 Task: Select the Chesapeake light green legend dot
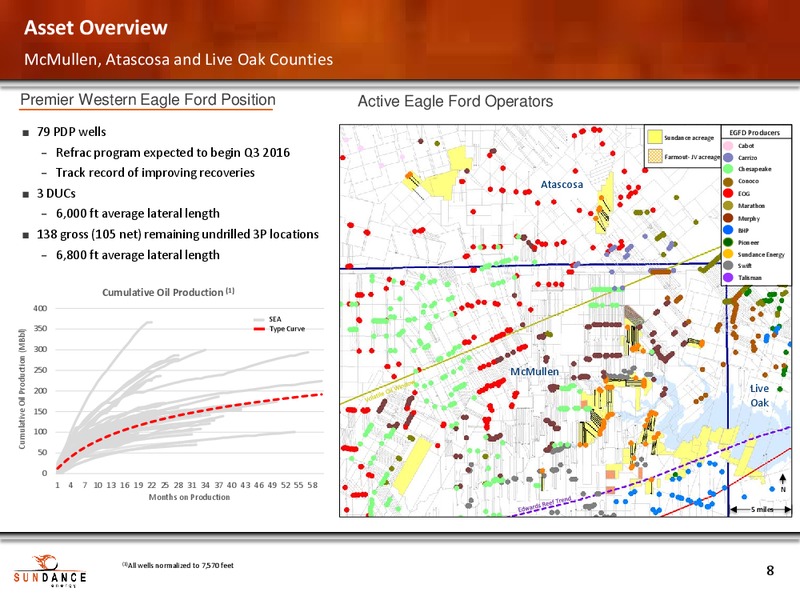(x=728, y=169)
